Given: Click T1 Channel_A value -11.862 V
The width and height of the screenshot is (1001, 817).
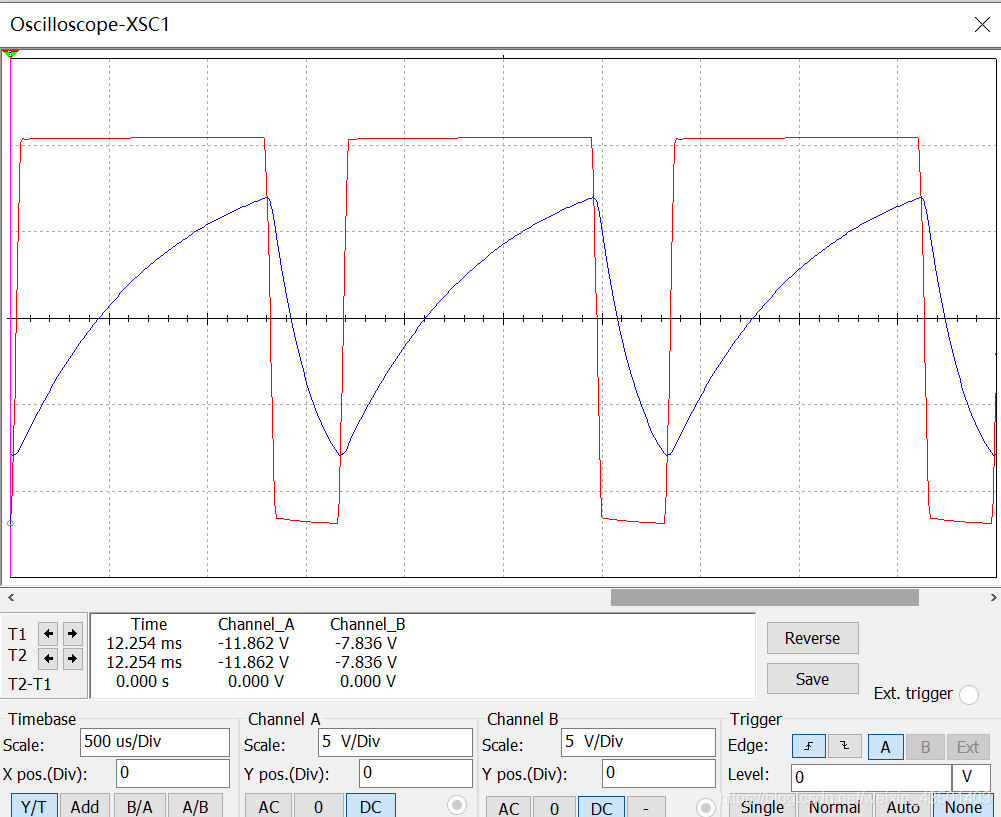Looking at the screenshot, I should [x=253, y=643].
